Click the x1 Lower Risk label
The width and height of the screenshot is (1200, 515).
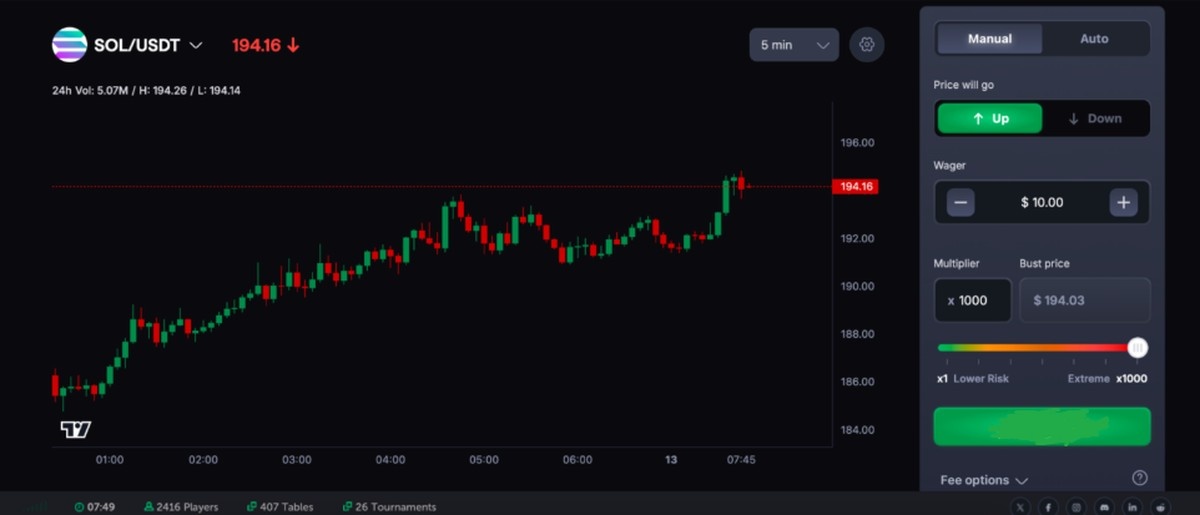pos(973,379)
